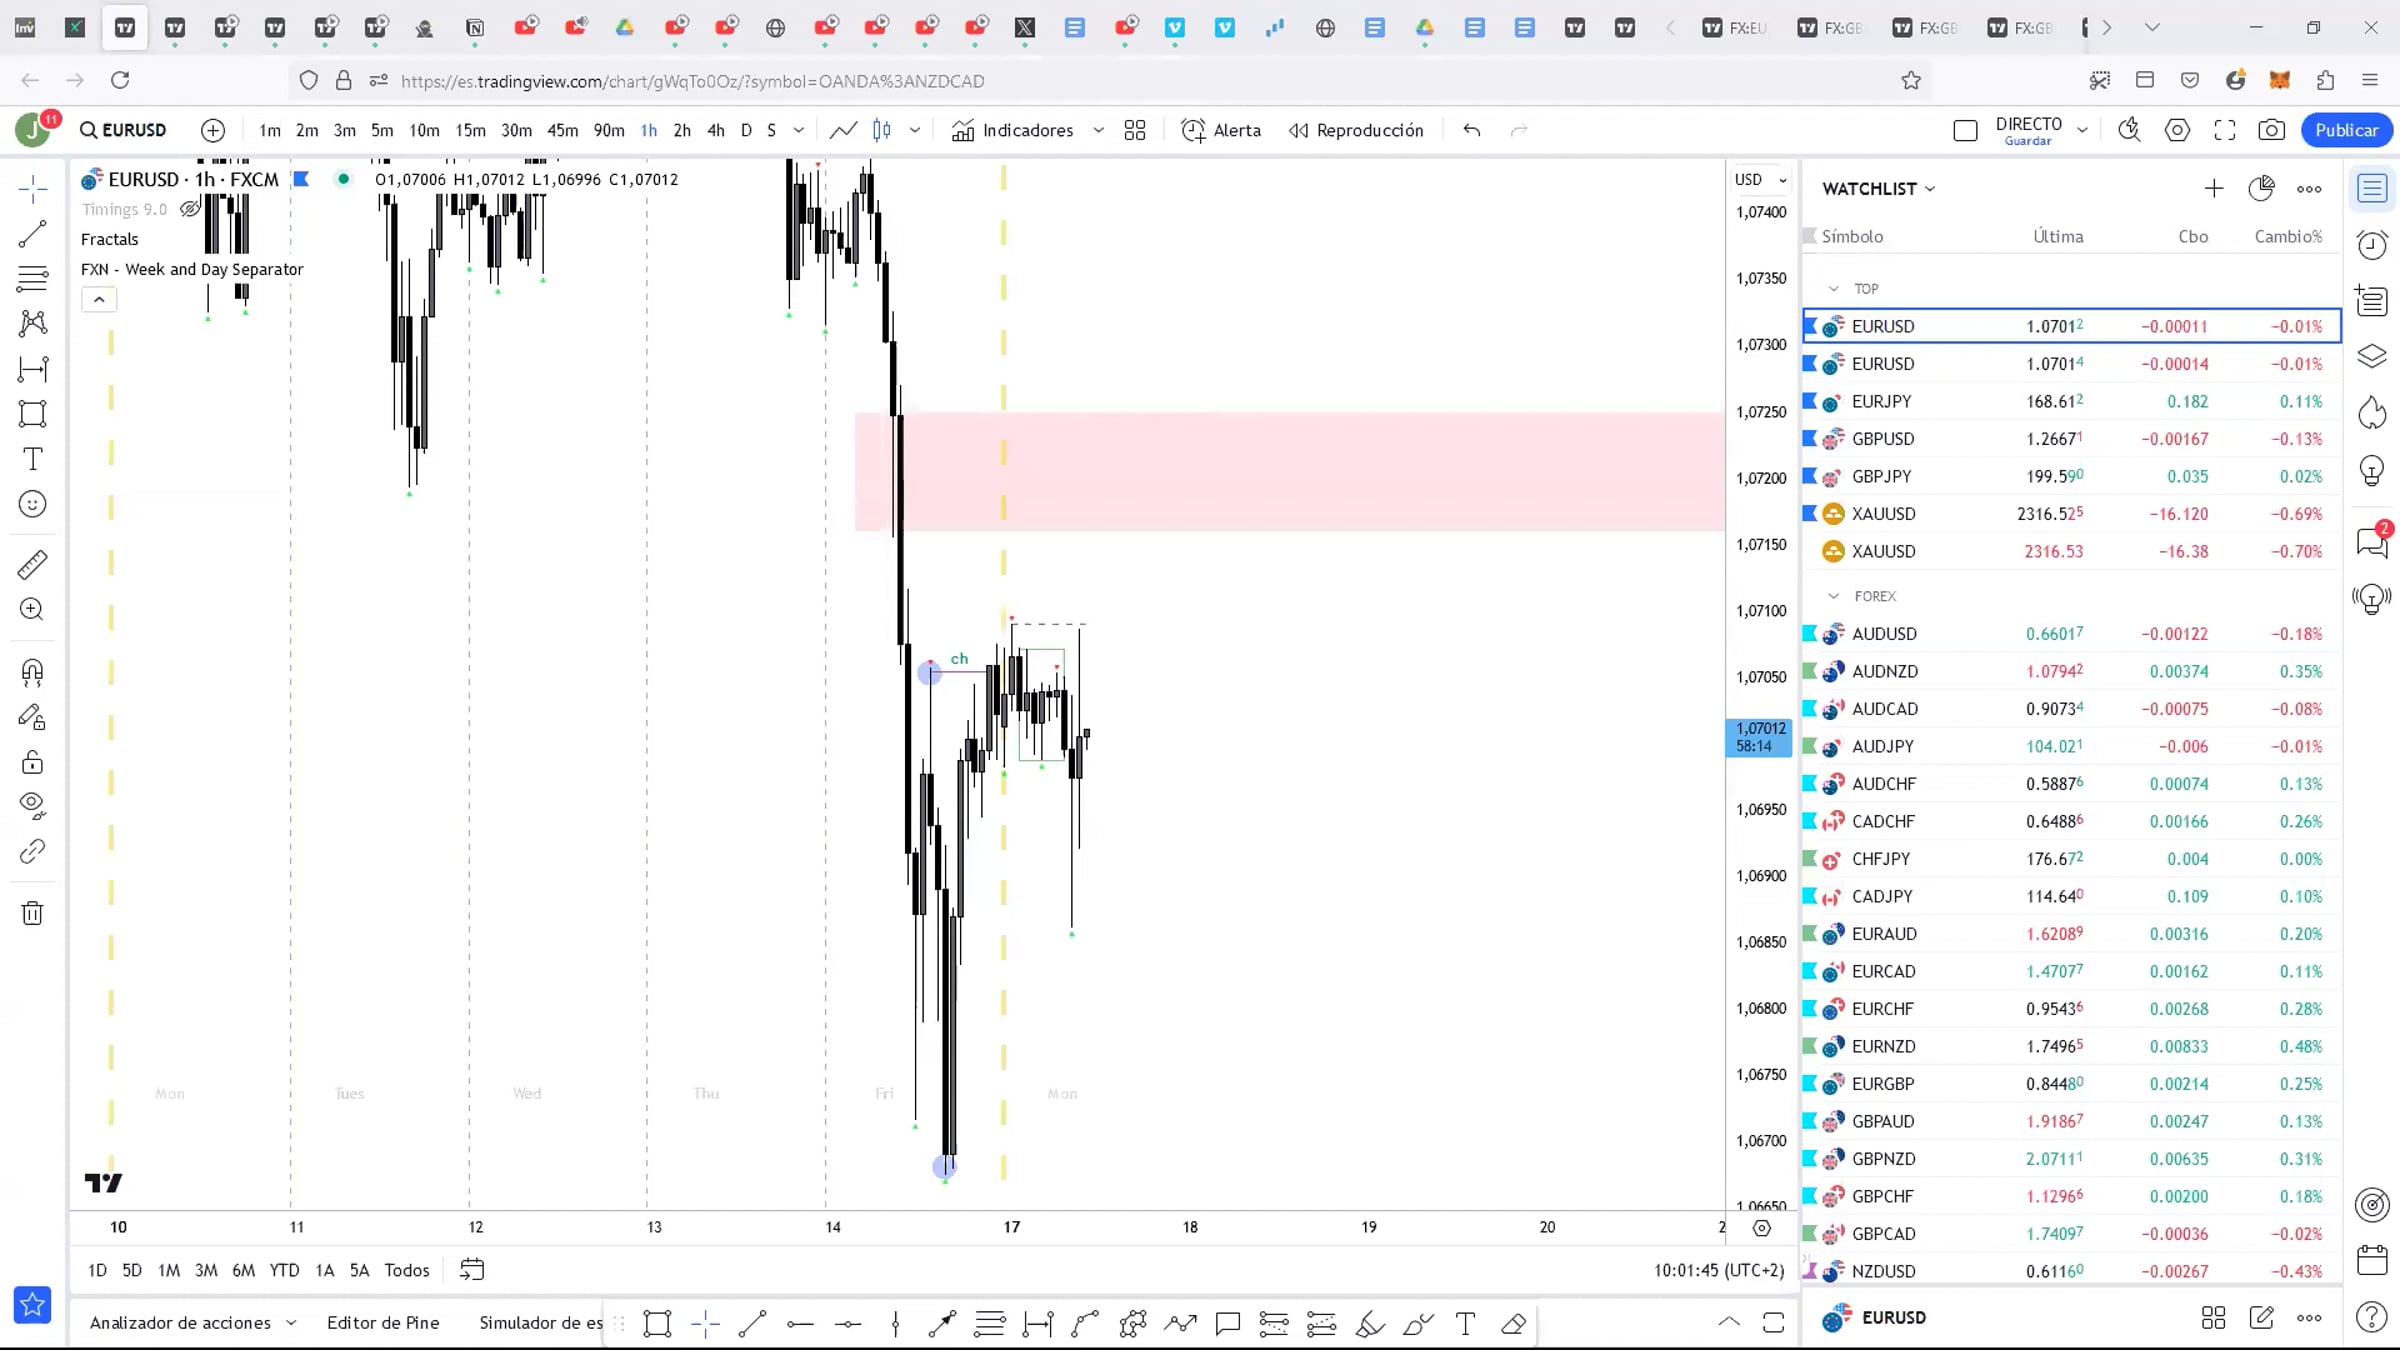Select the text tool in left toolbar
The width and height of the screenshot is (2400, 1350).
[x=32, y=459]
